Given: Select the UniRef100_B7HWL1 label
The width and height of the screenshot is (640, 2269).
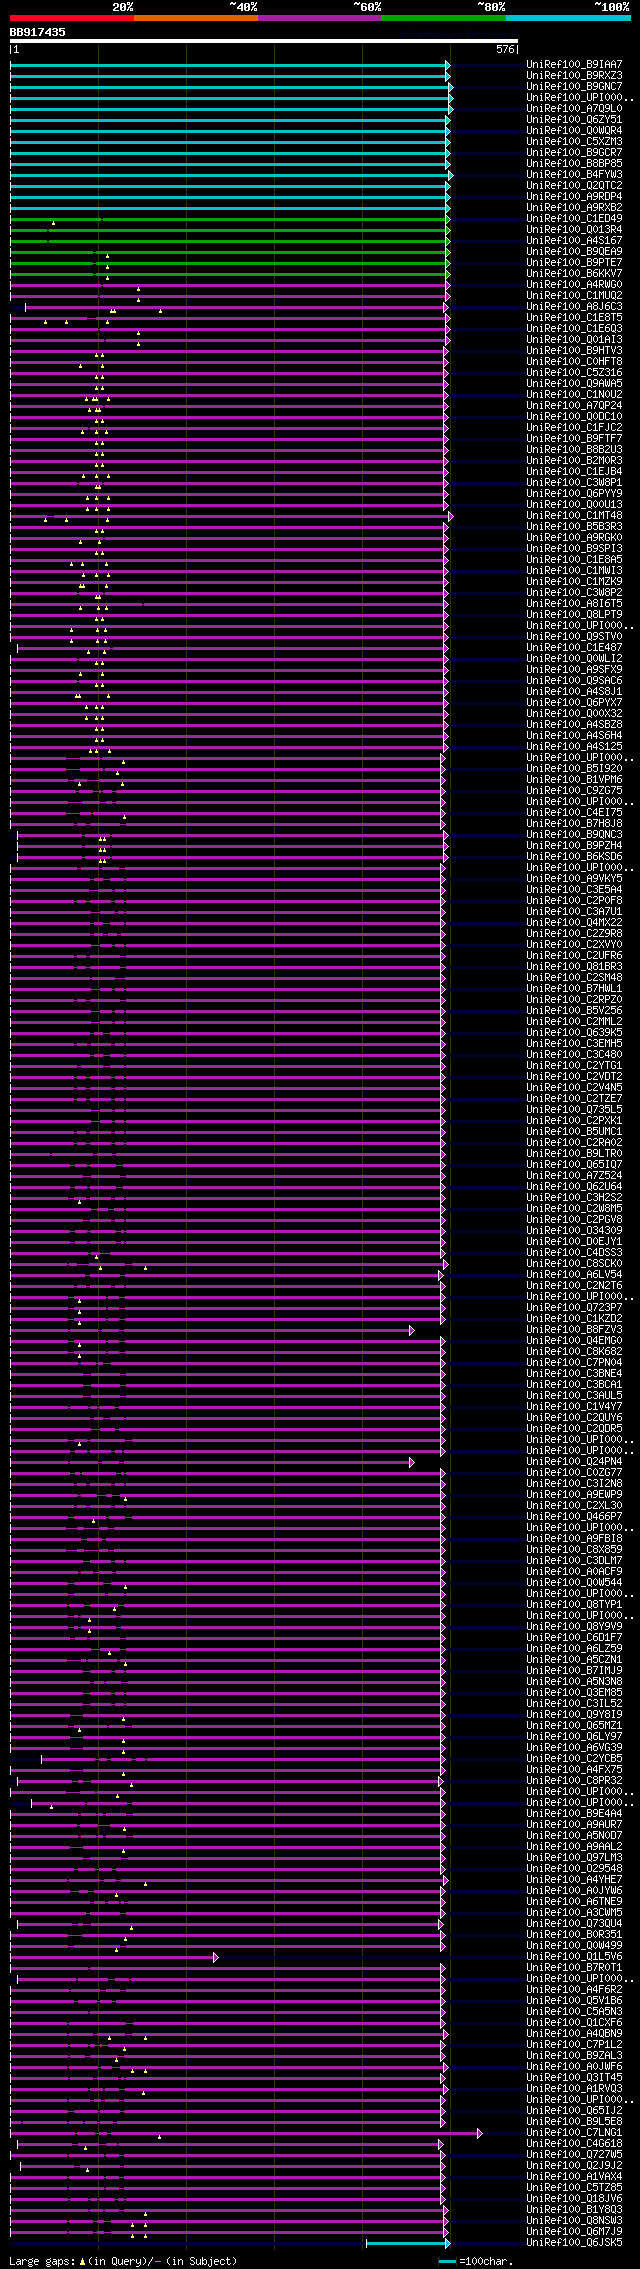Looking at the screenshot, I should (574, 988).
